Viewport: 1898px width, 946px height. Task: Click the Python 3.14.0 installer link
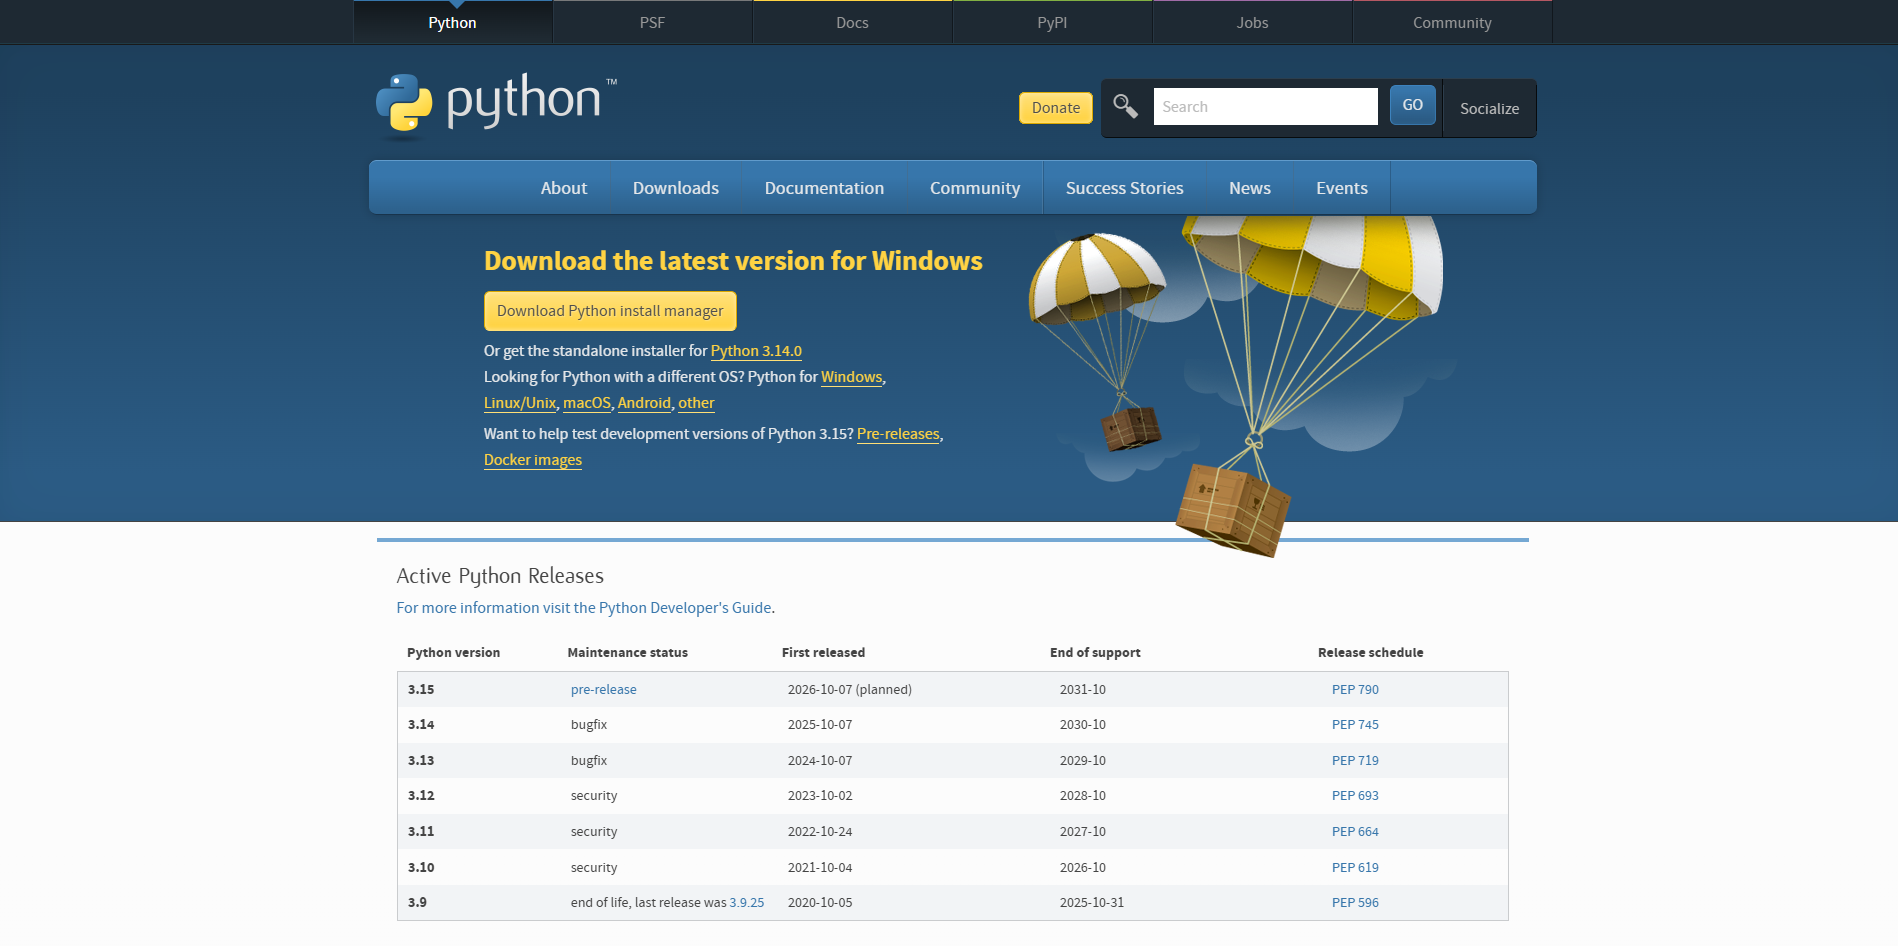pyautogui.click(x=755, y=351)
